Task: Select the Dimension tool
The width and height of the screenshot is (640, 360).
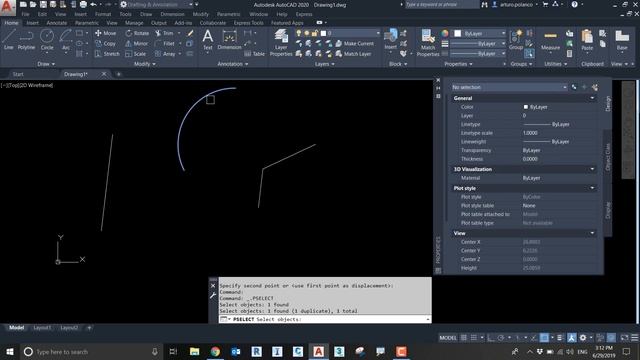Action: [x=229, y=40]
